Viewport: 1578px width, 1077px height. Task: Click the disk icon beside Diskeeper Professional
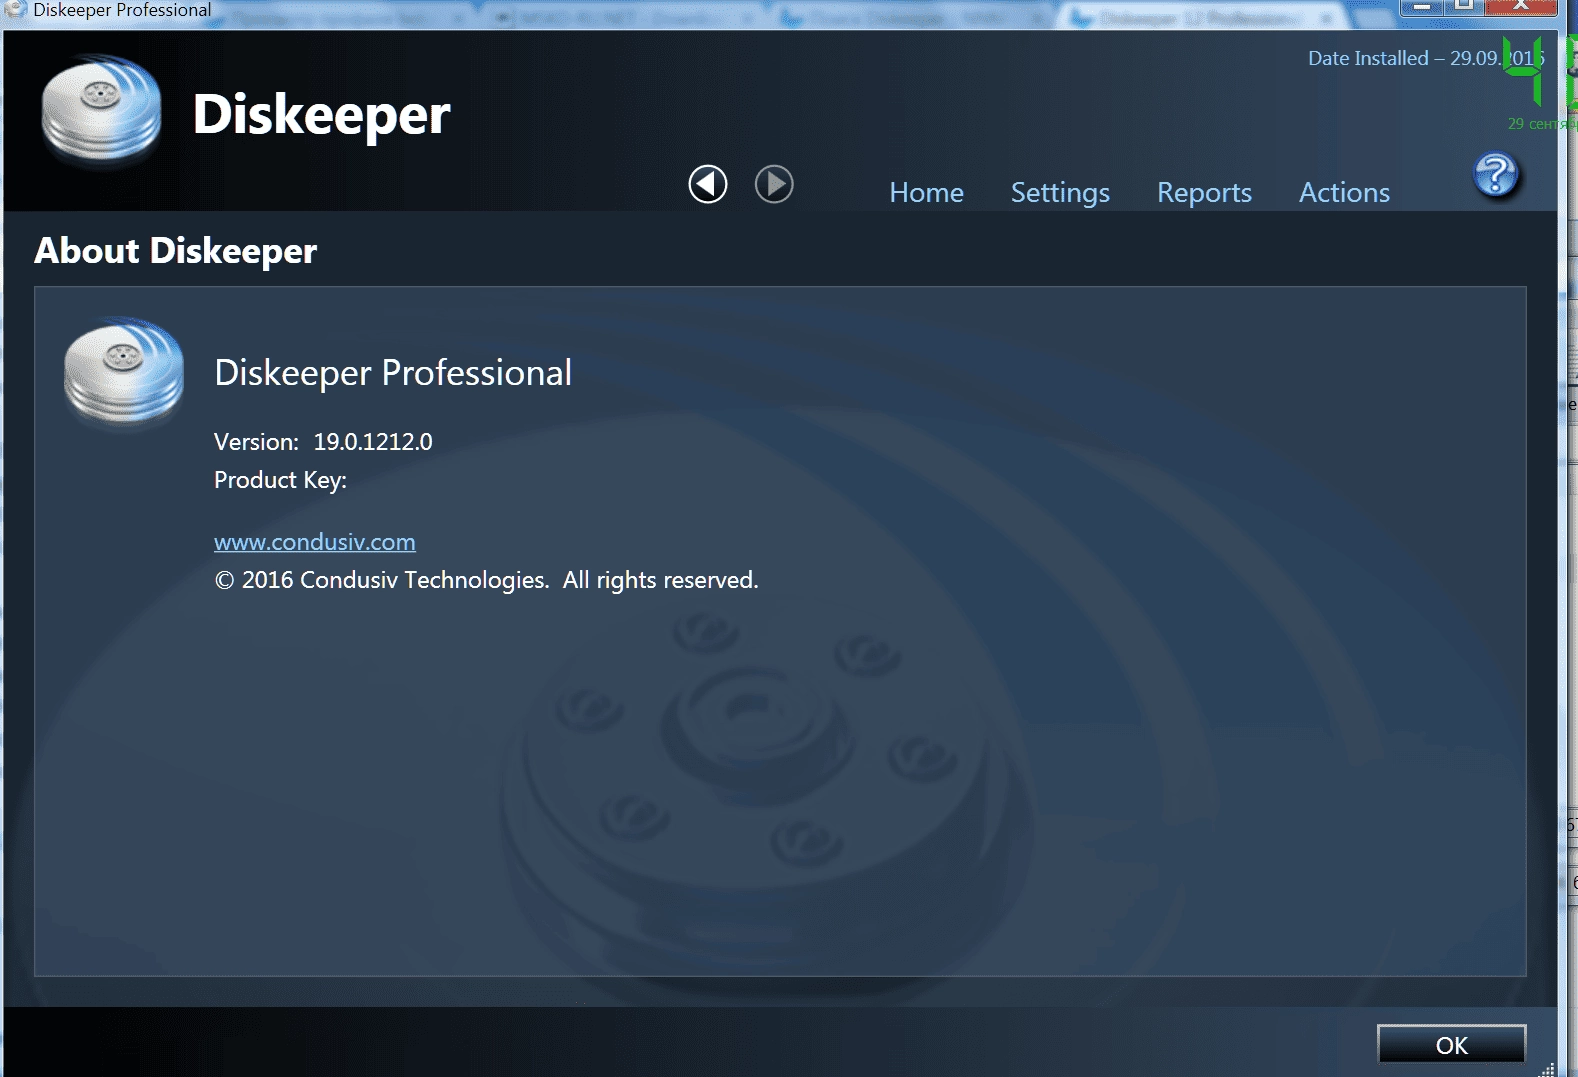[124, 371]
